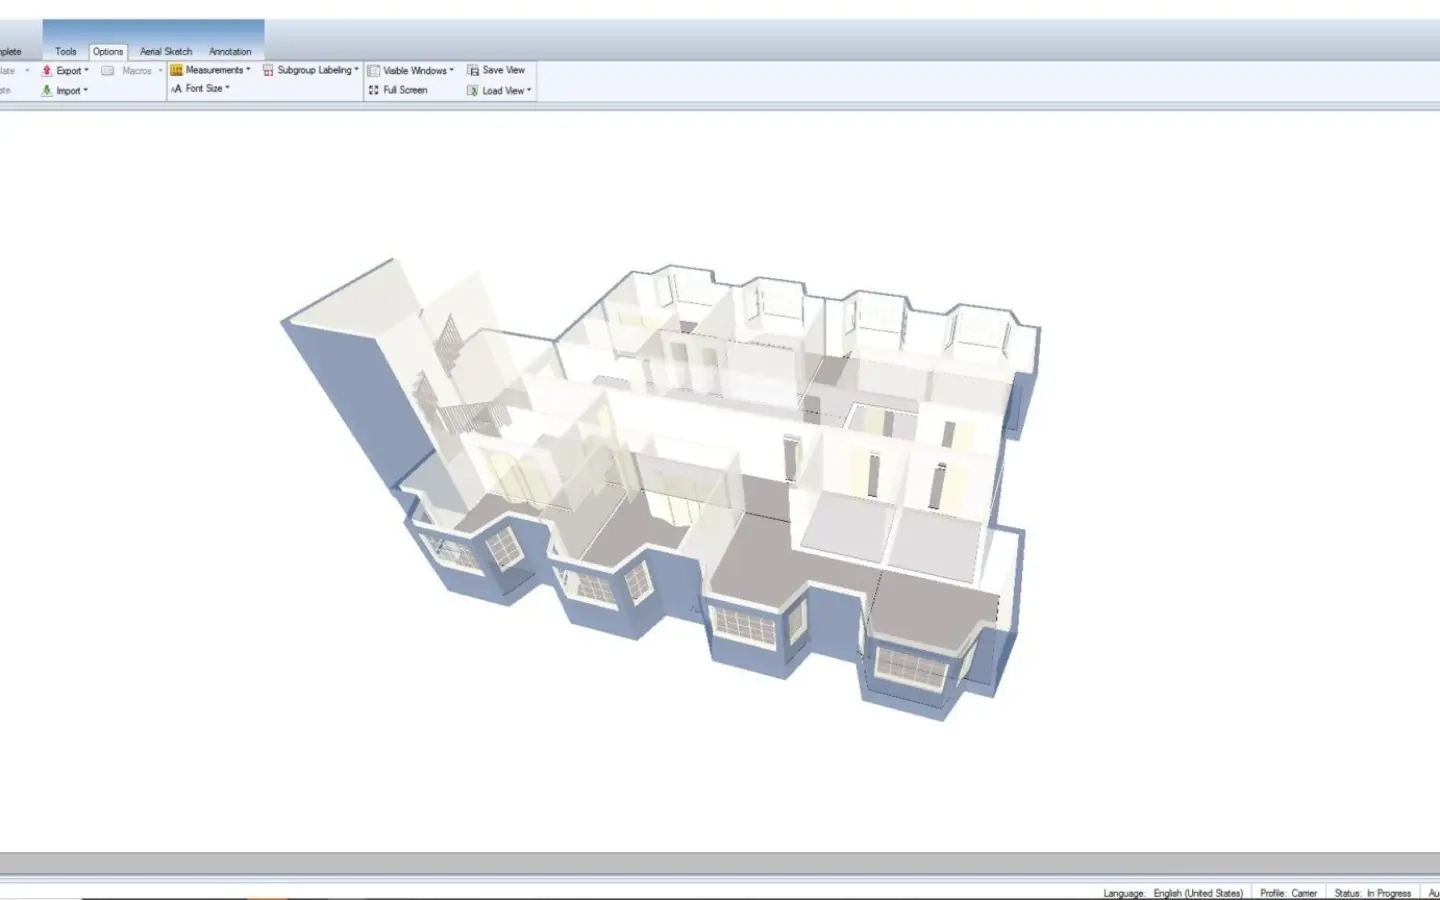Switch to the Tools tab
This screenshot has width=1440, height=900.
click(66, 52)
